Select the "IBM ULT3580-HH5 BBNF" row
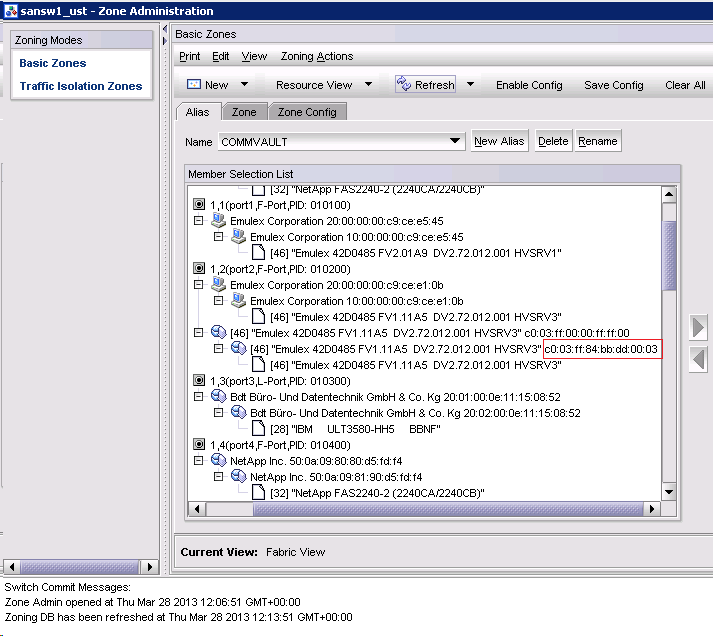 355,429
